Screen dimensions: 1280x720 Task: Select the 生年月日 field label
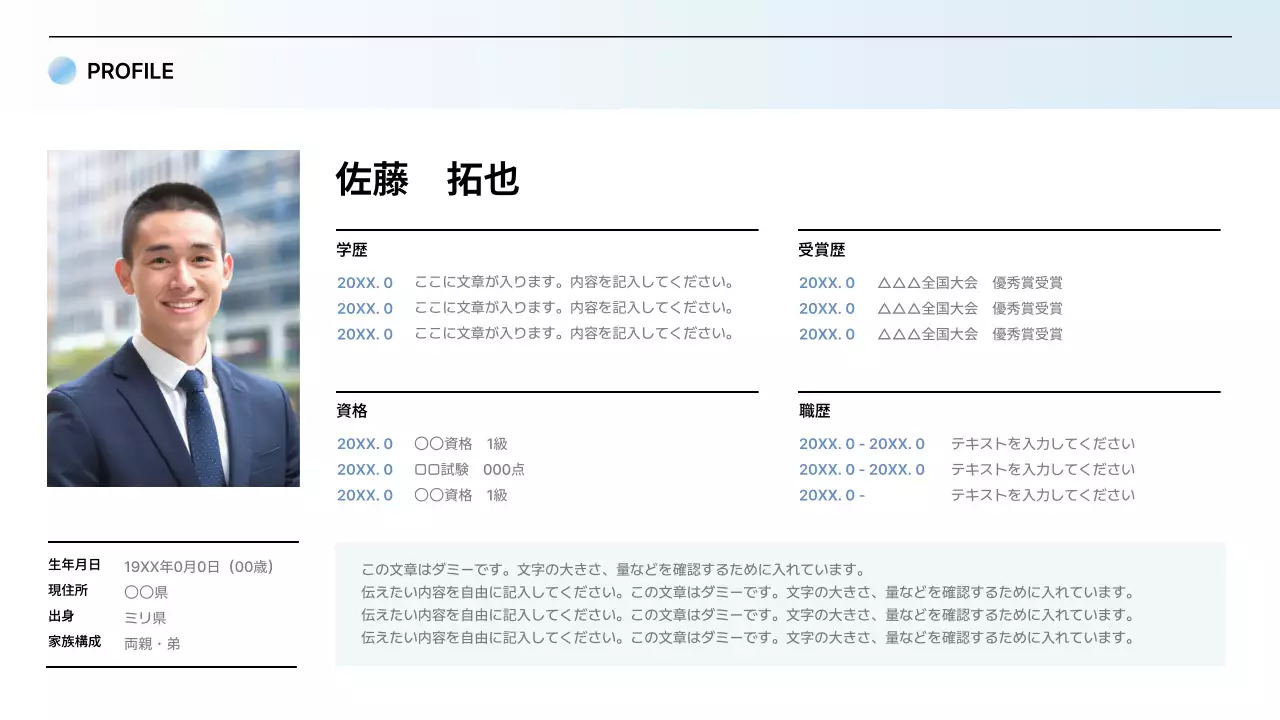73,565
